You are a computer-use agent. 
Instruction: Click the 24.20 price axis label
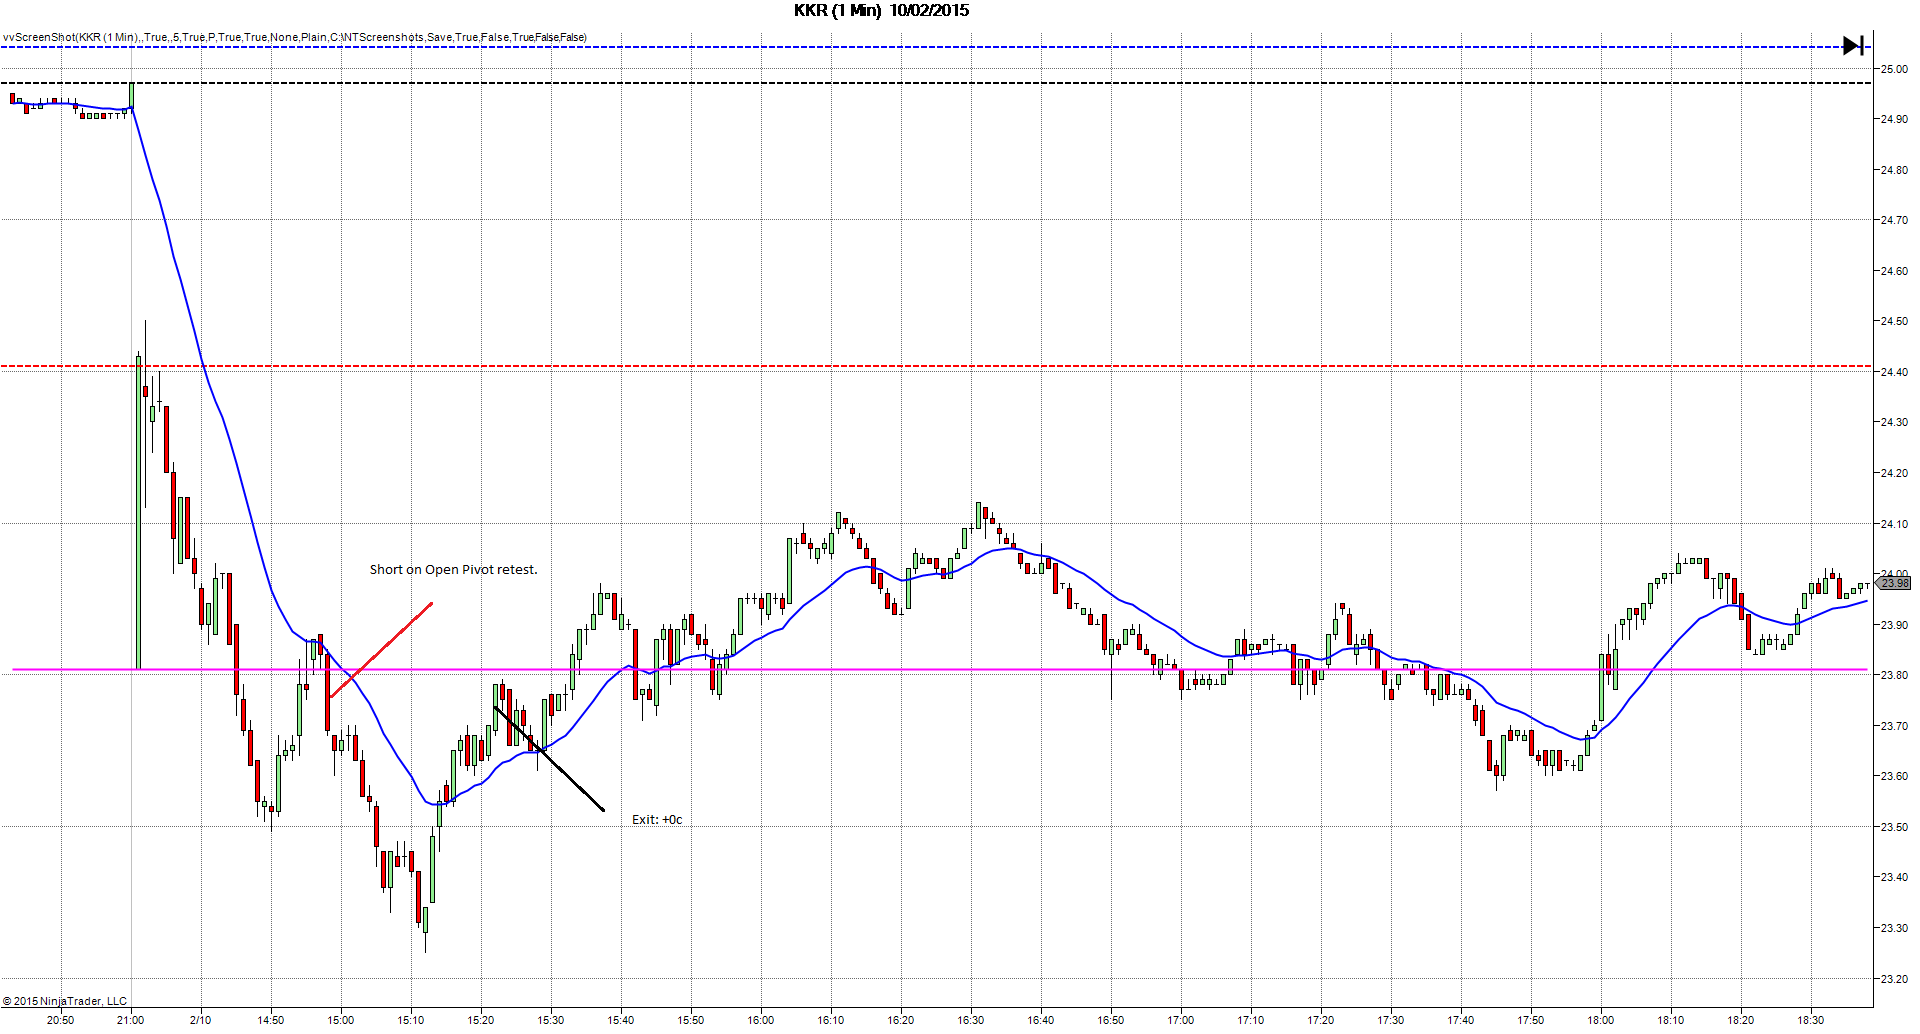1894,473
